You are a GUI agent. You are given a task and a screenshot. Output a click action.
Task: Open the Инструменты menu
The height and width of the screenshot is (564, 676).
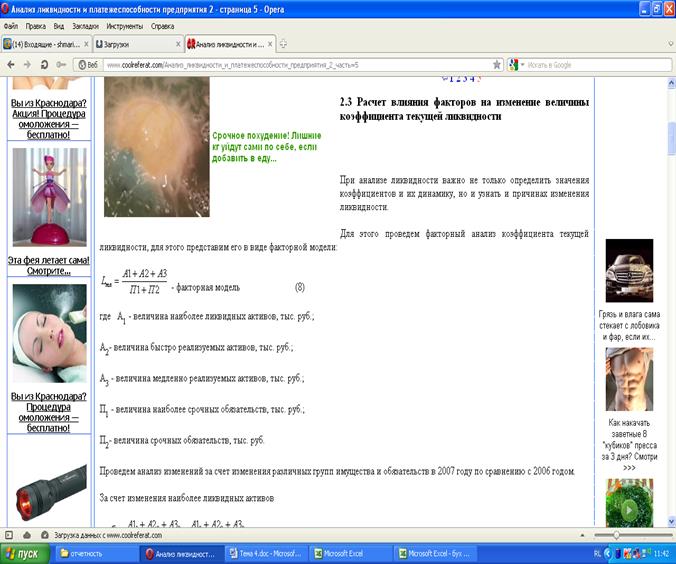coord(125,26)
